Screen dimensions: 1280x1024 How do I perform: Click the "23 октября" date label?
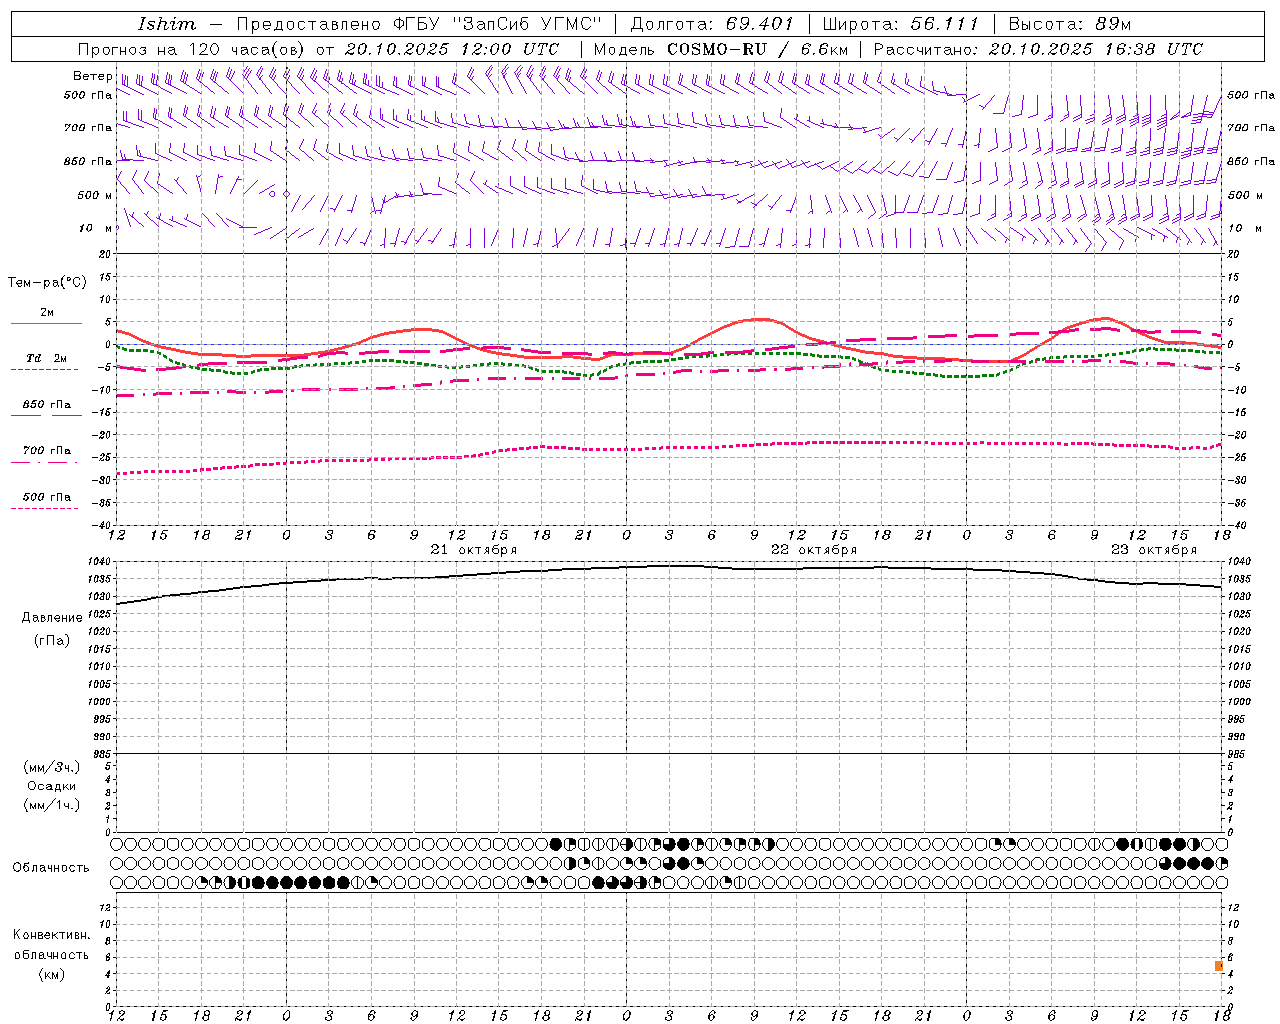pyautogui.click(x=1154, y=550)
